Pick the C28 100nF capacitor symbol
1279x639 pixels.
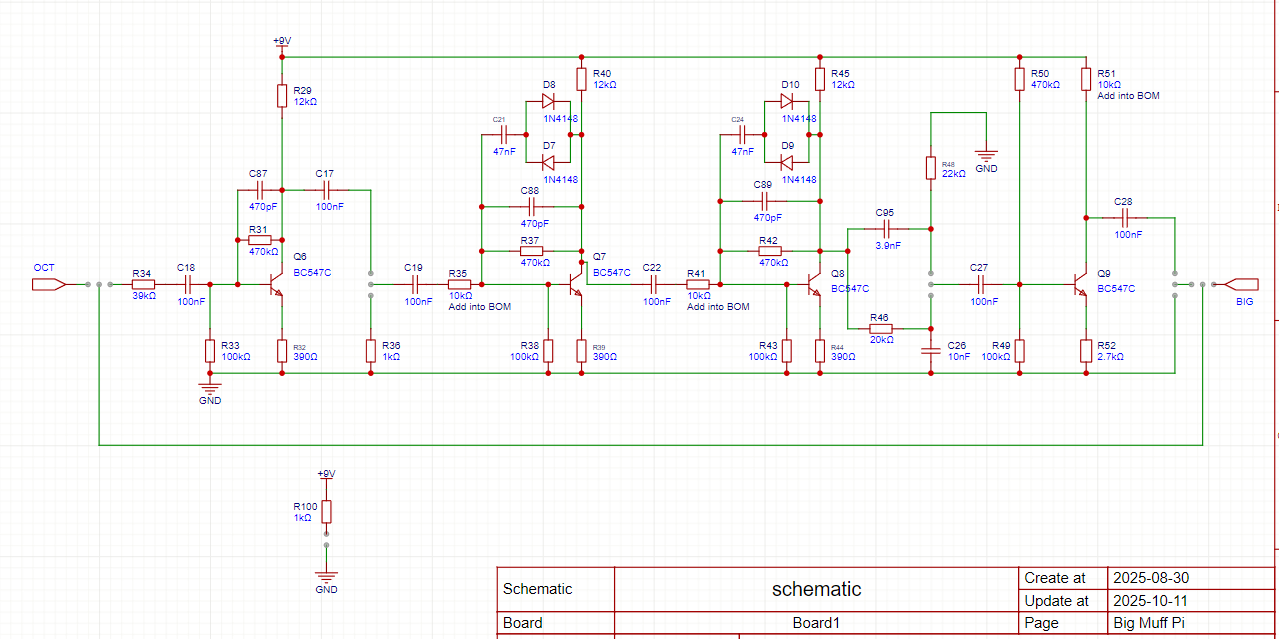1125,217
